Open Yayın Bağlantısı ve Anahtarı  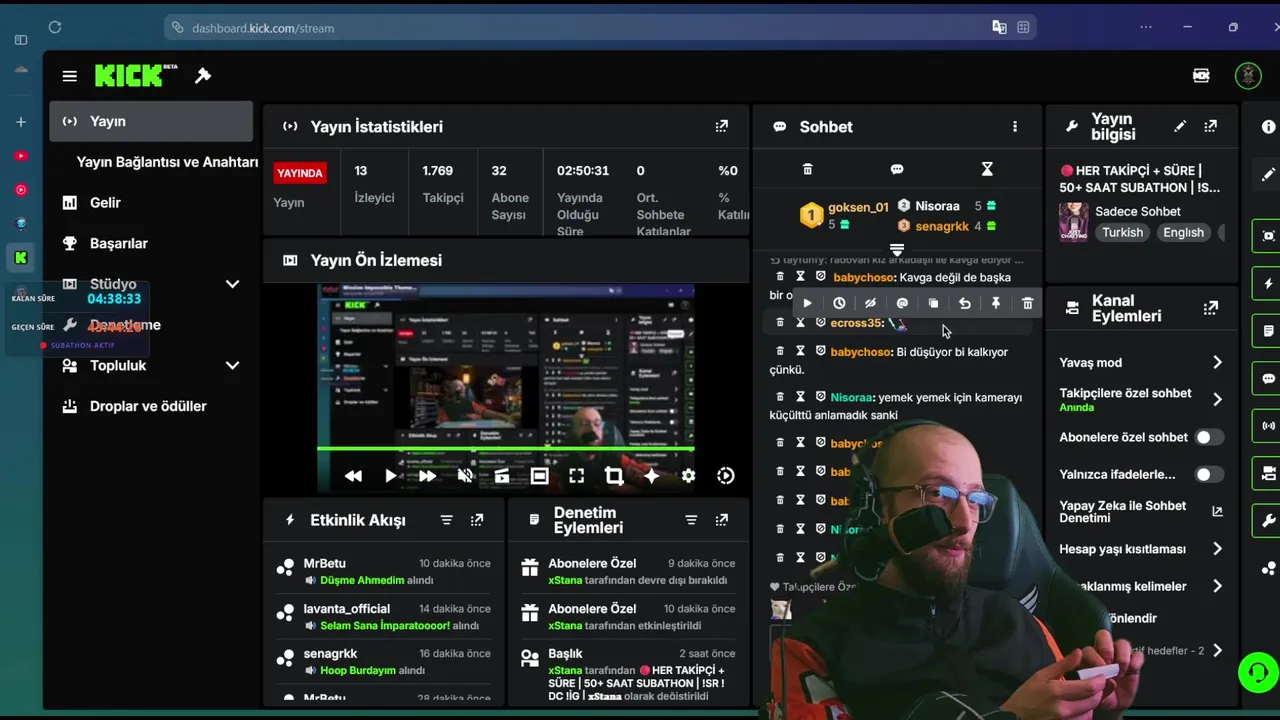click(167, 162)
